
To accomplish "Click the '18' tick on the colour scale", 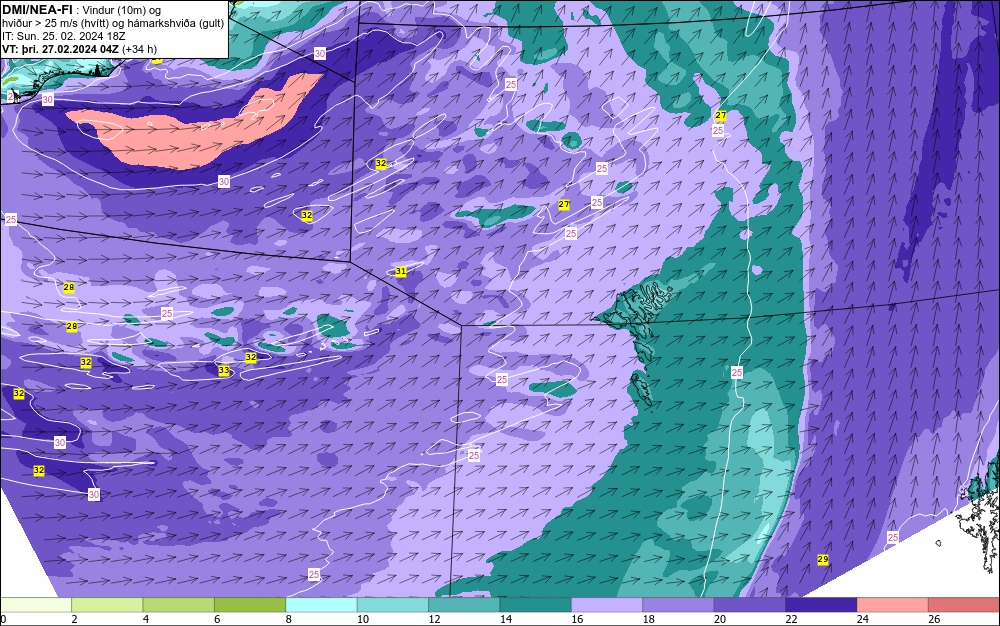I will (649, 619).
